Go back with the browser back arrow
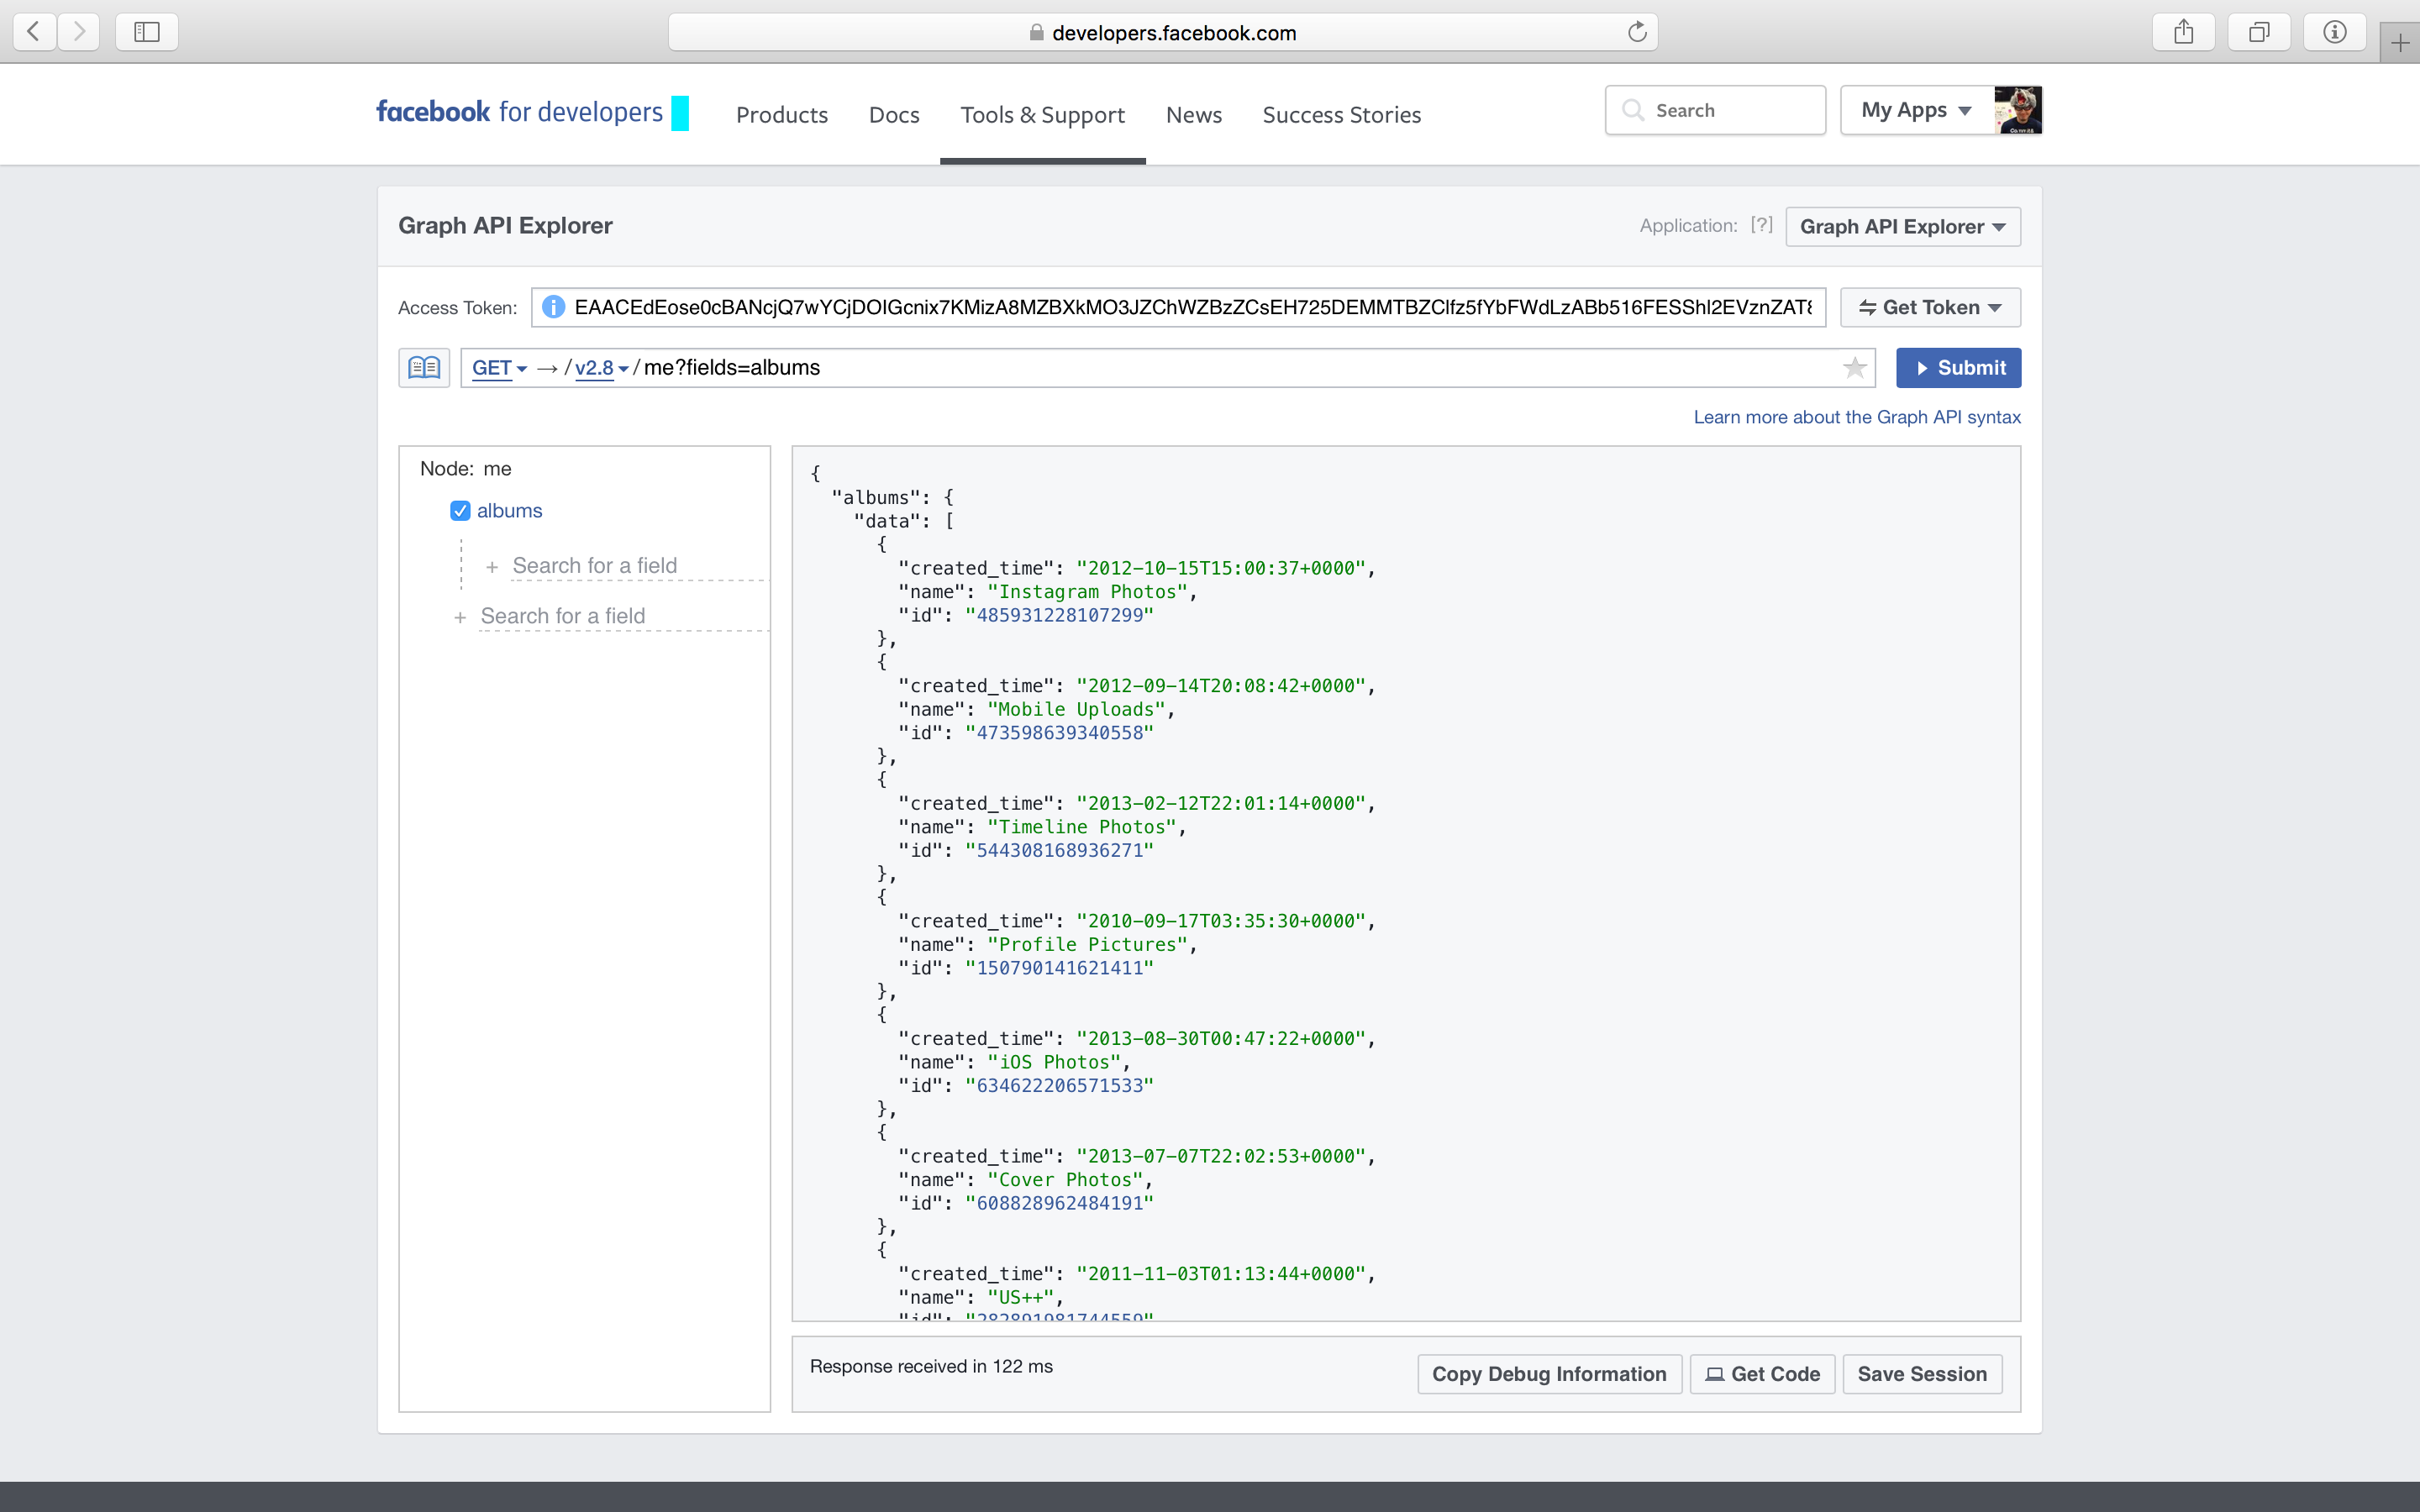The height and width of the screenshot is (1512, 2420). coord(34,32)
